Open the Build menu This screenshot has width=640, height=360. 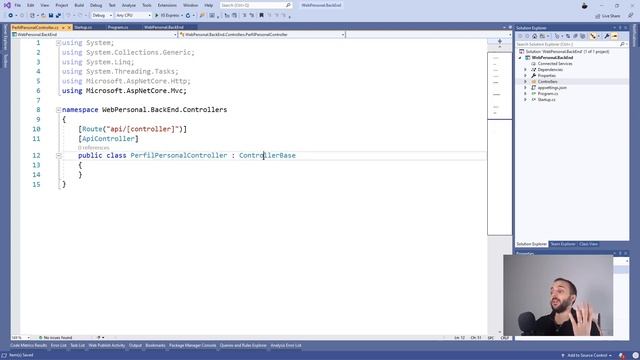79,5
